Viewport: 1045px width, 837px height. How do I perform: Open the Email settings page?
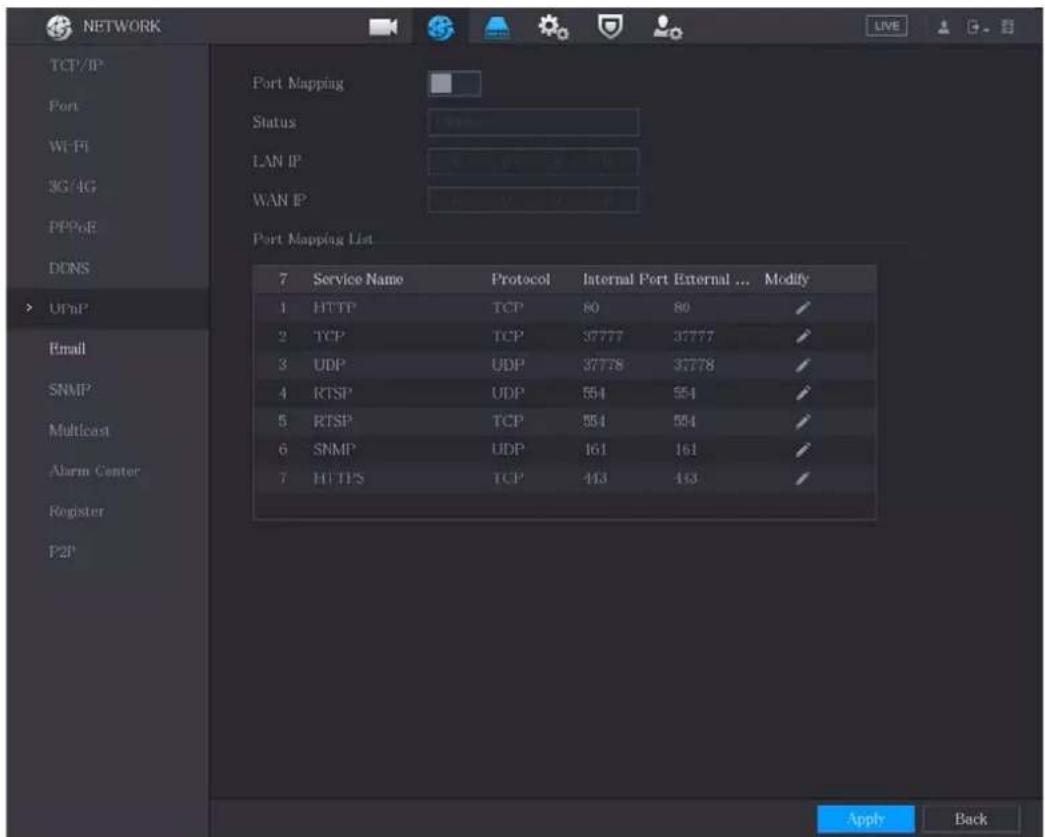[x=67, y=349]
